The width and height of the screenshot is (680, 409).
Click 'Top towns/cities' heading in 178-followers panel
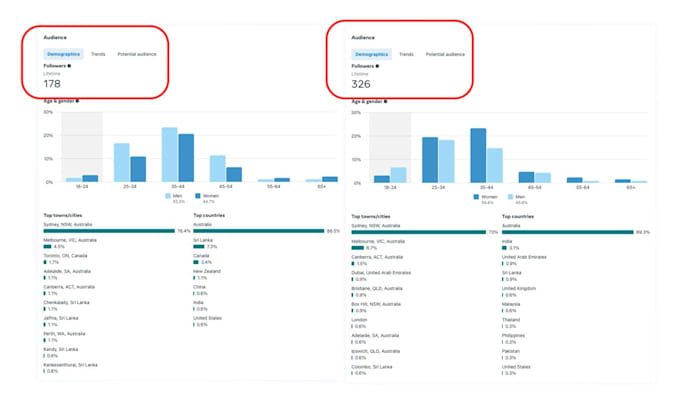pyautogui.click(x=62, y=215)
